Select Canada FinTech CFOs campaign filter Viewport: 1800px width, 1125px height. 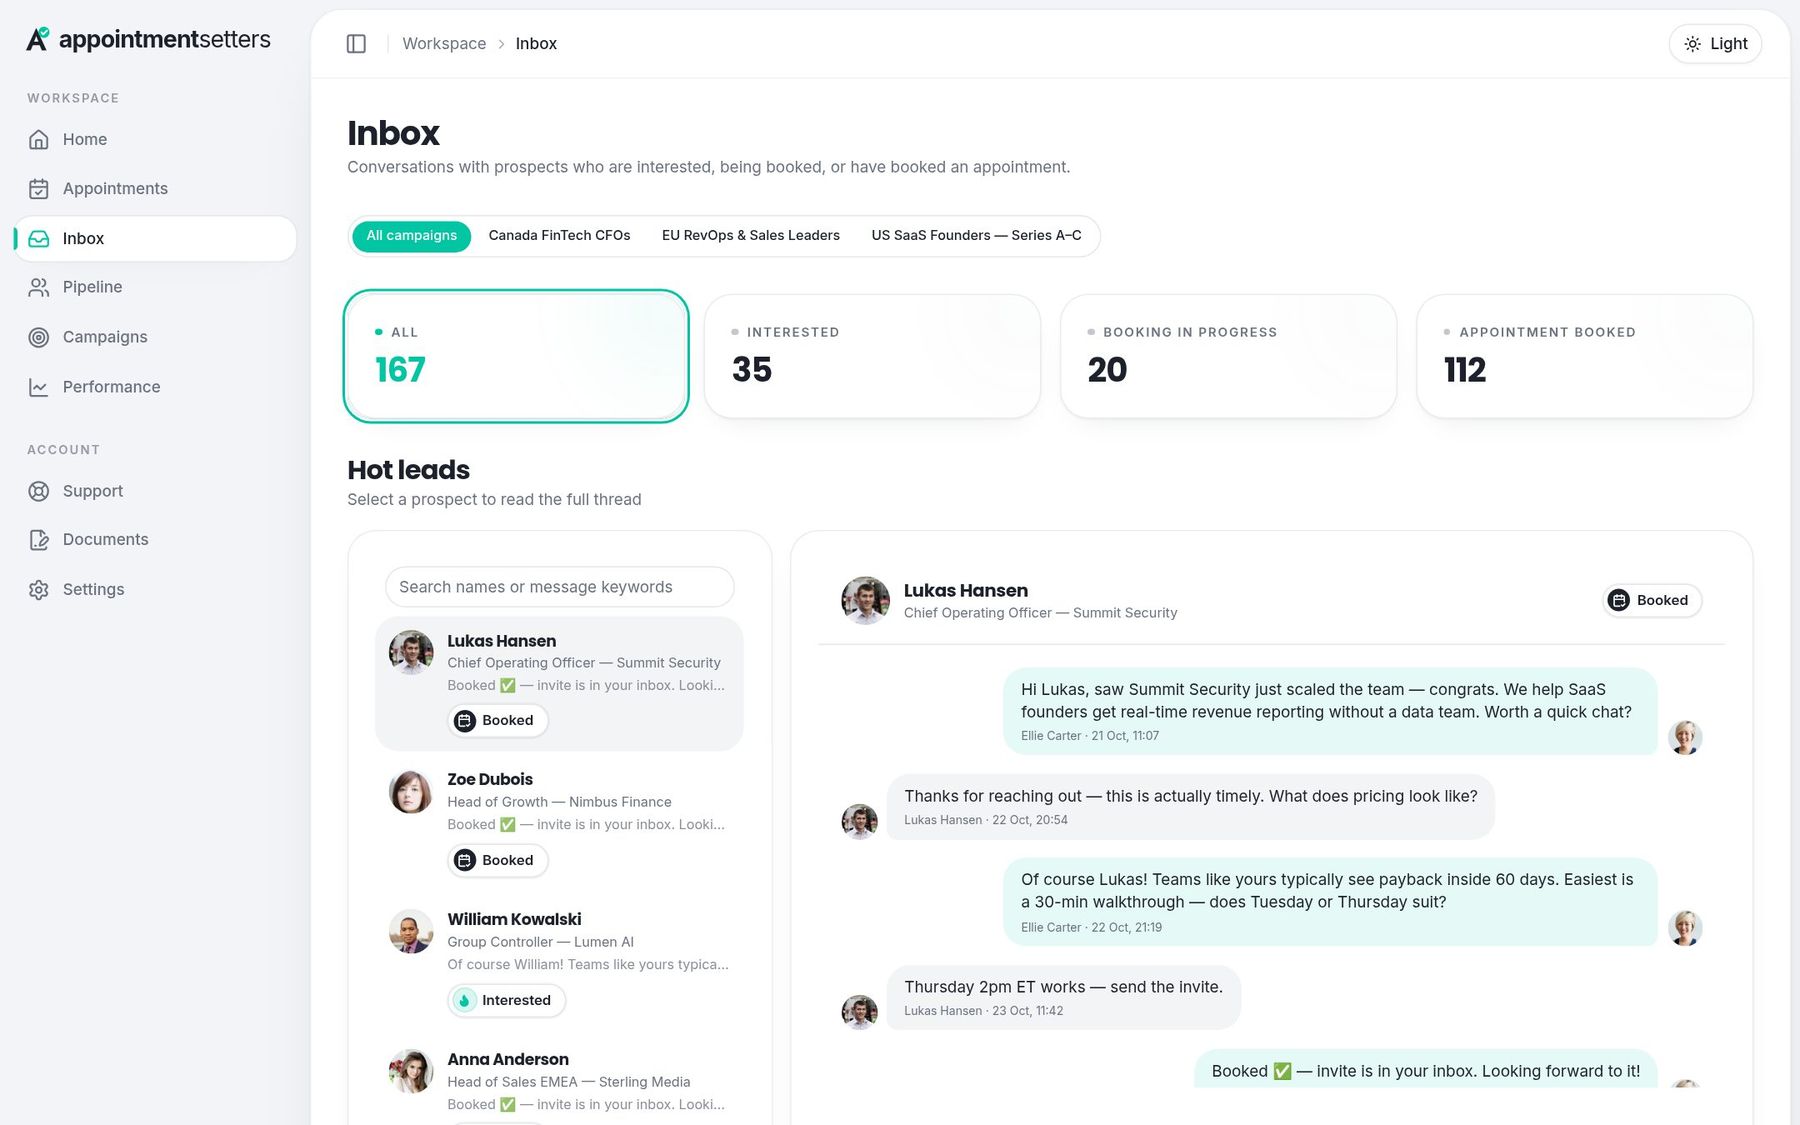(559, 236)
